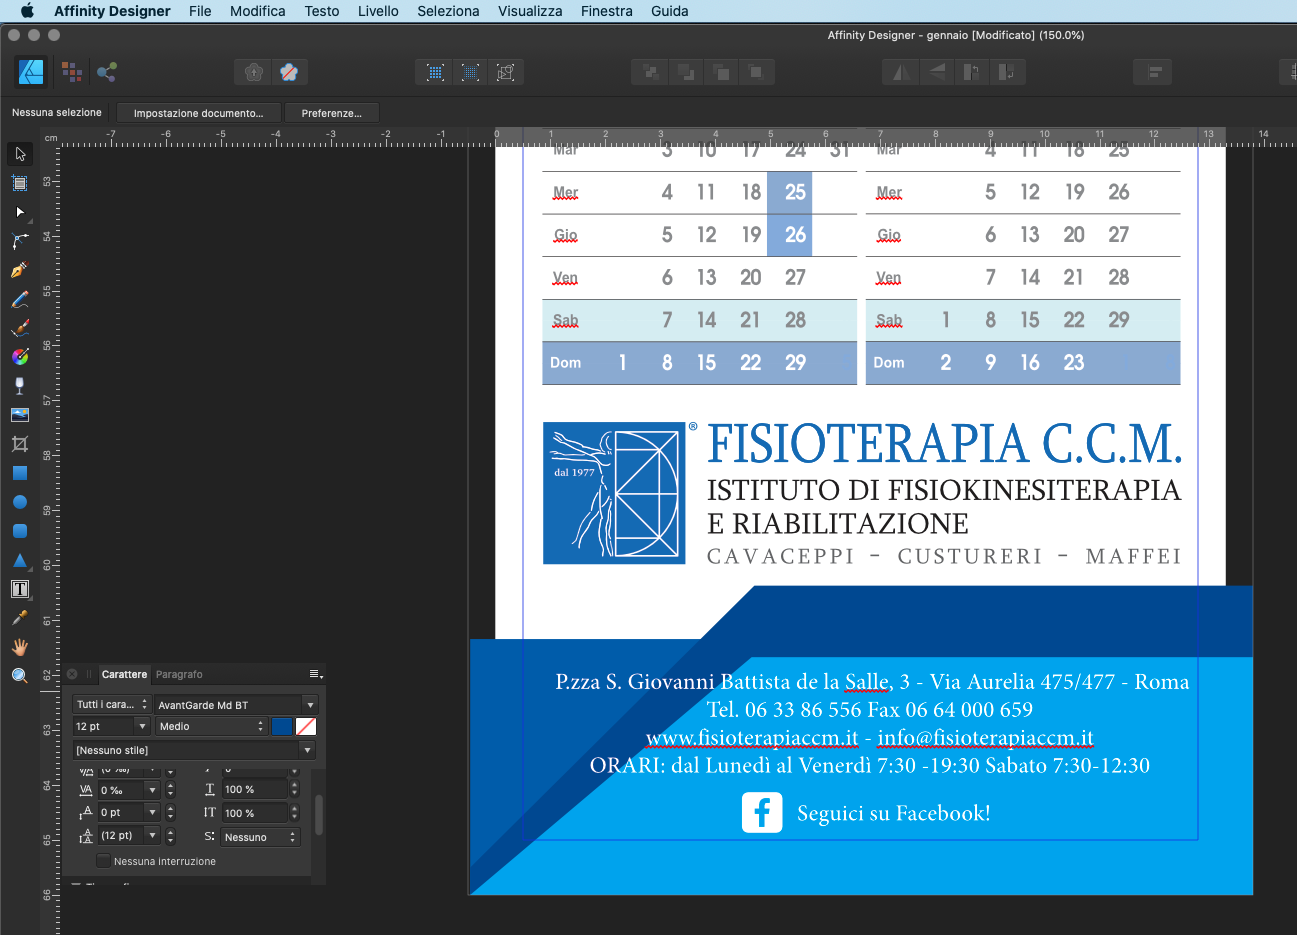1297x935 pixels.
Task: Select the Transparency tool wine glass
Action: click(20, 386)
